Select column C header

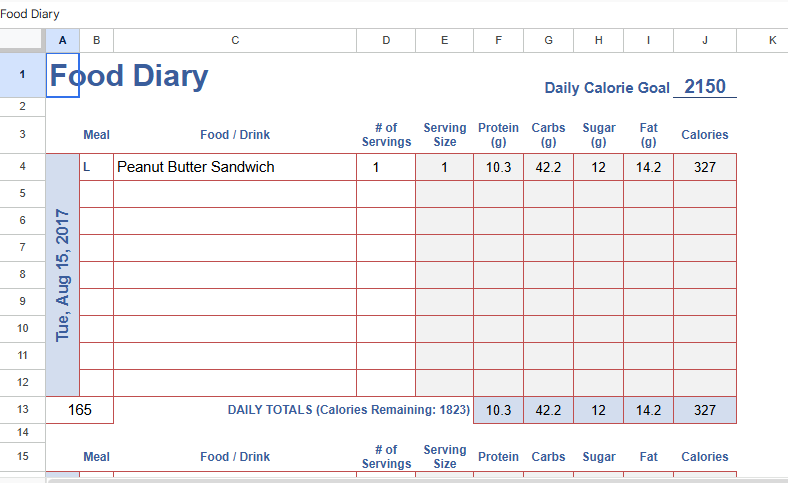[x=235, y=40]
